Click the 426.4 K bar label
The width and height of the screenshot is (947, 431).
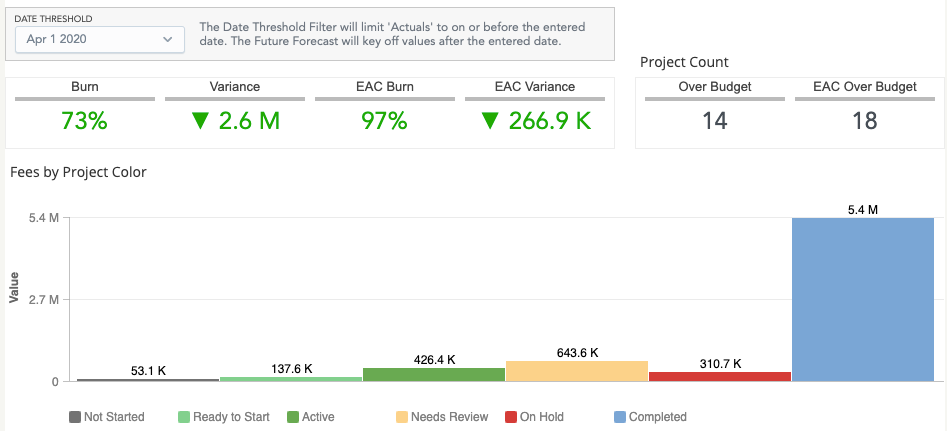point(434,360)
